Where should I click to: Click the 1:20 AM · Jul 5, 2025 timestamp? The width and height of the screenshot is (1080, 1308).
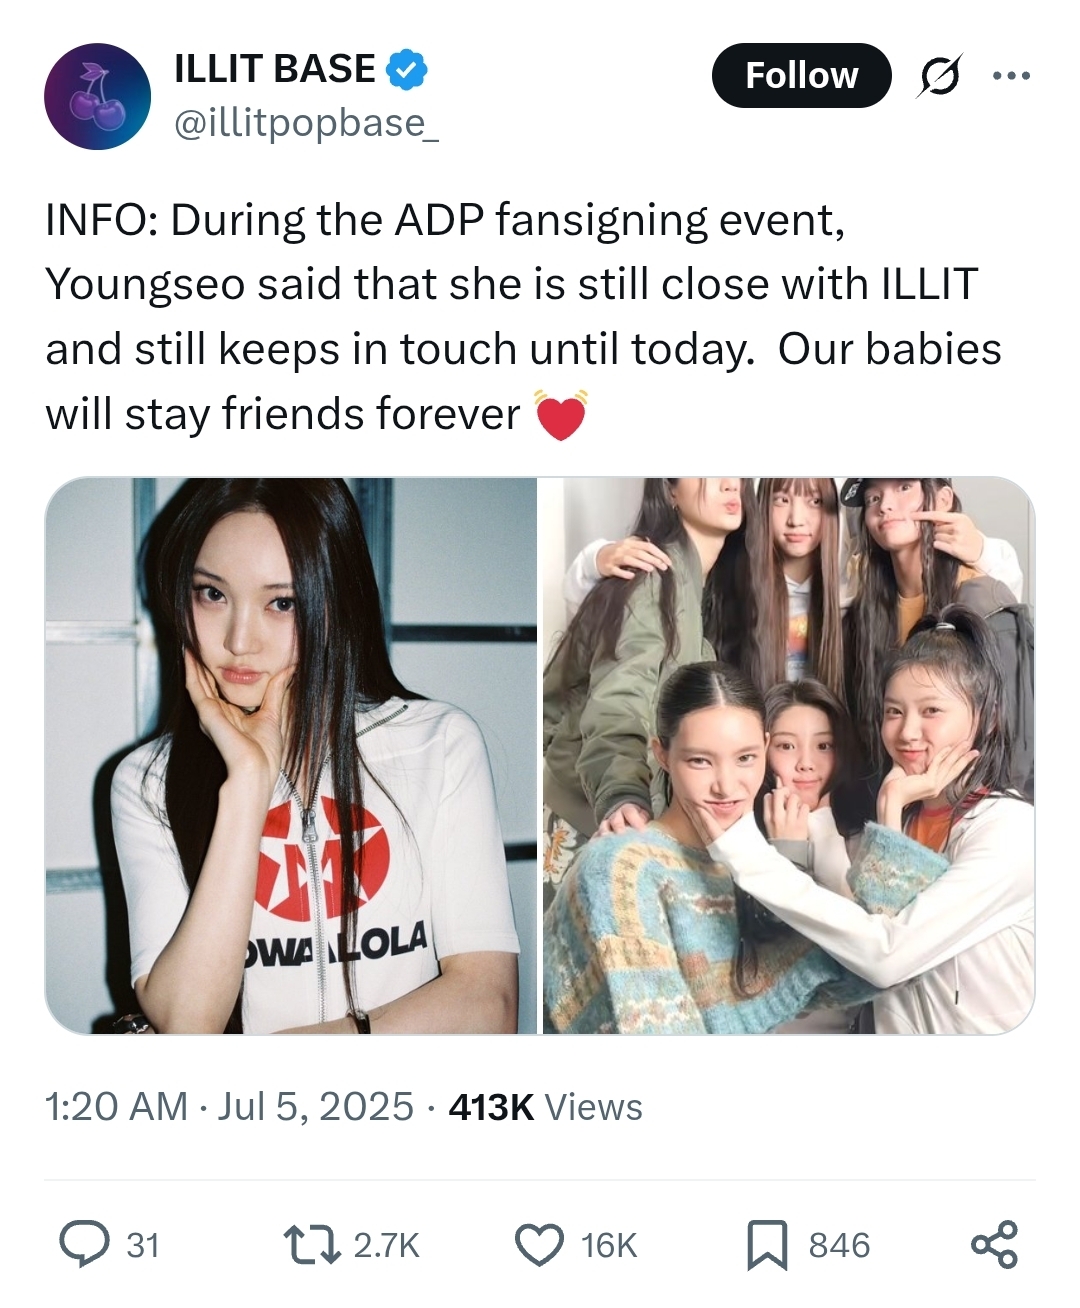click(229, 1107)
